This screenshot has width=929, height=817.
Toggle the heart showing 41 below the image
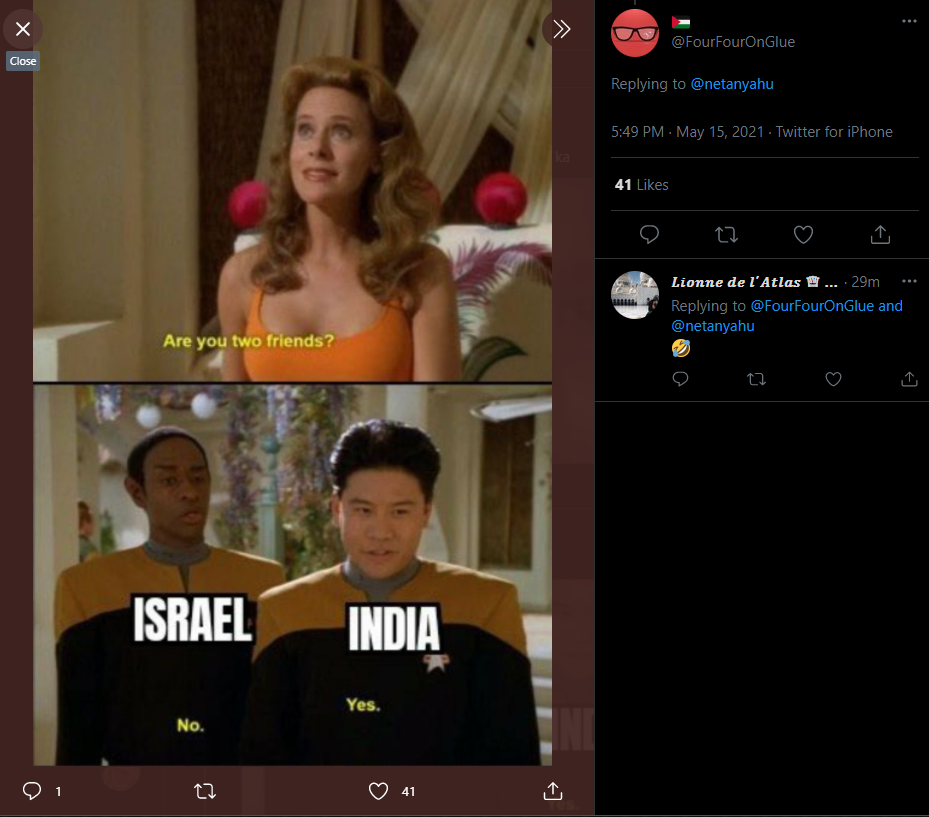tap(379, 791)
